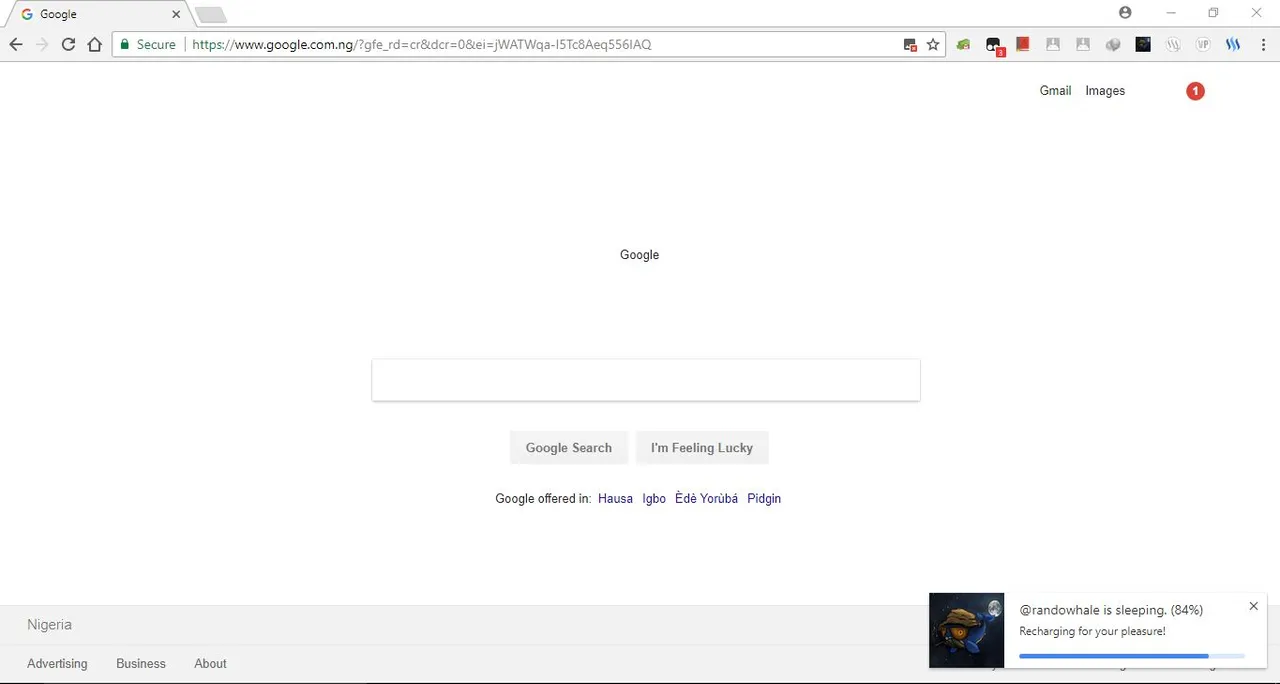Switch Google language to Èdè Yorùbá
The image size is (1280, 684).
click(x=706, y=498)
